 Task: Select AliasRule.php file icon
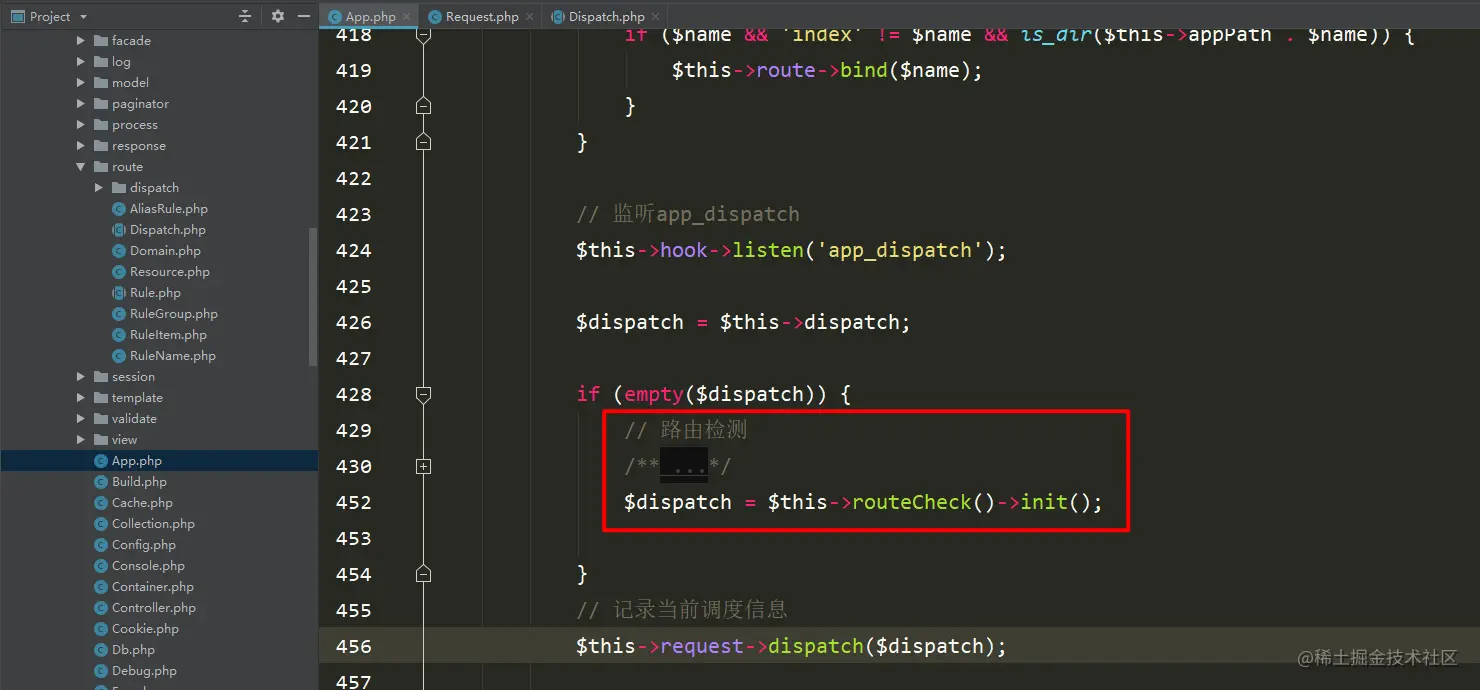pyautogui.click(x=119, y=209)
